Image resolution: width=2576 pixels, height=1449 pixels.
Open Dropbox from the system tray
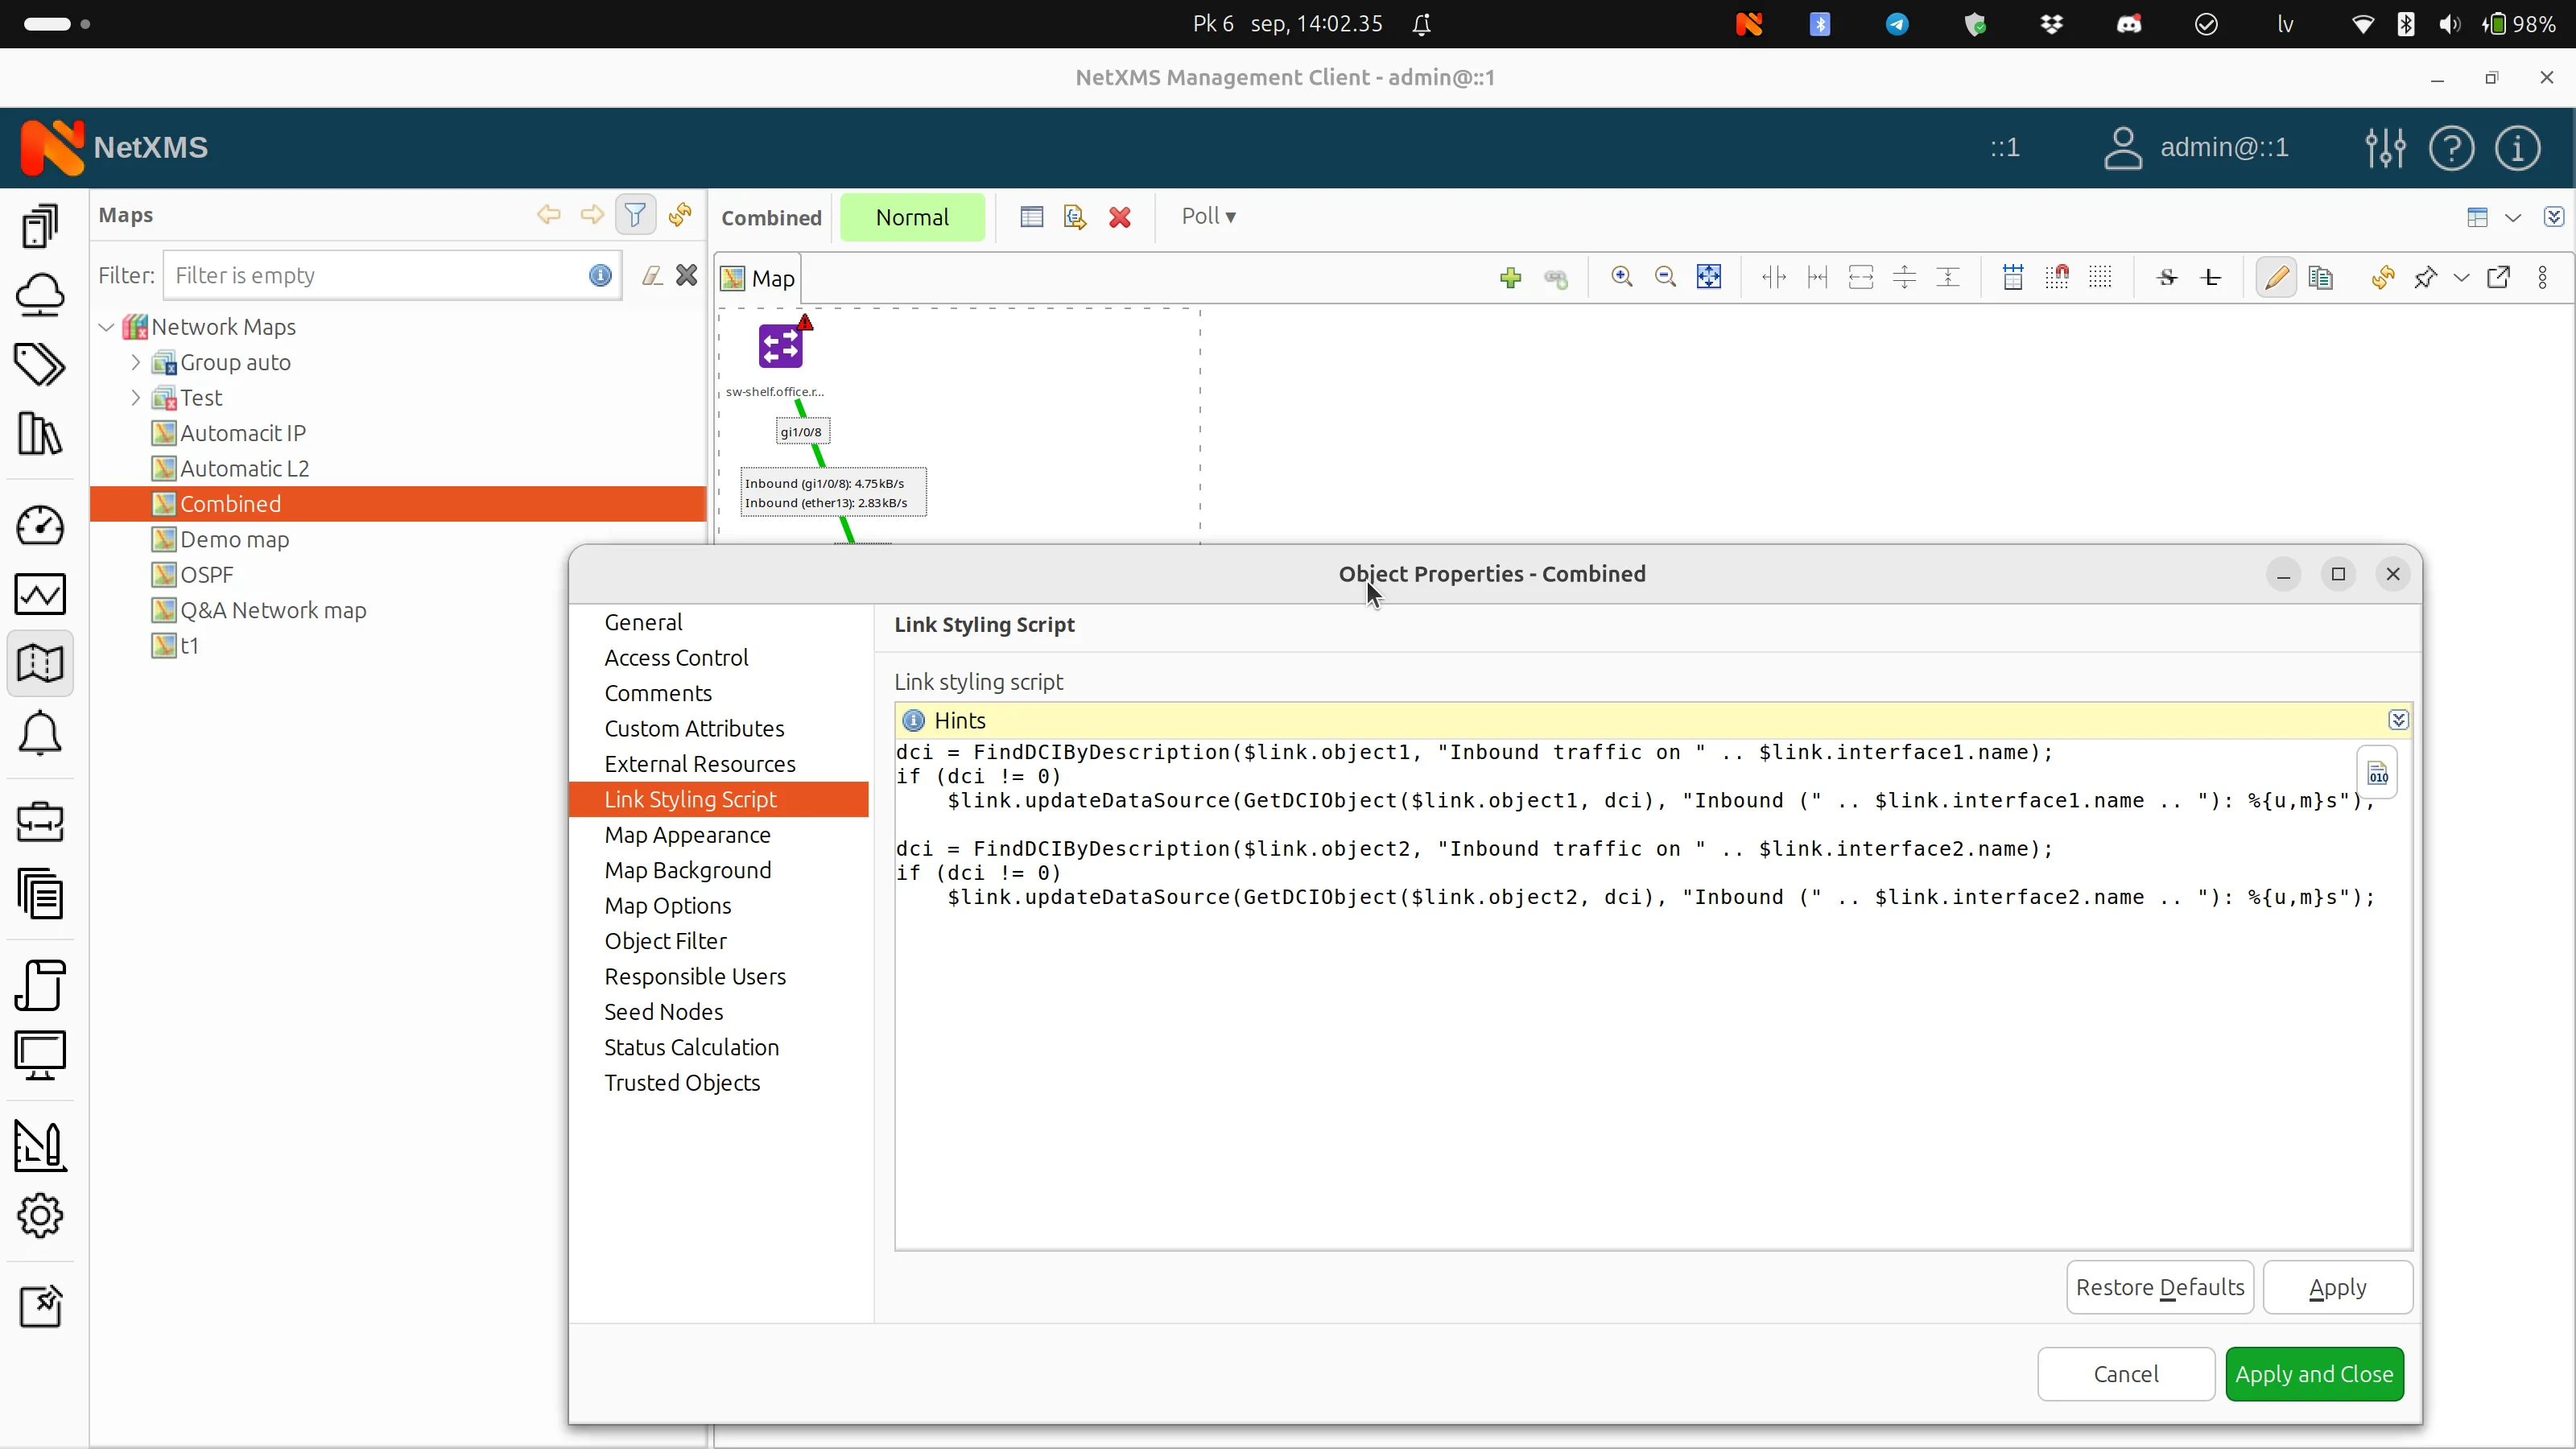2052,24
